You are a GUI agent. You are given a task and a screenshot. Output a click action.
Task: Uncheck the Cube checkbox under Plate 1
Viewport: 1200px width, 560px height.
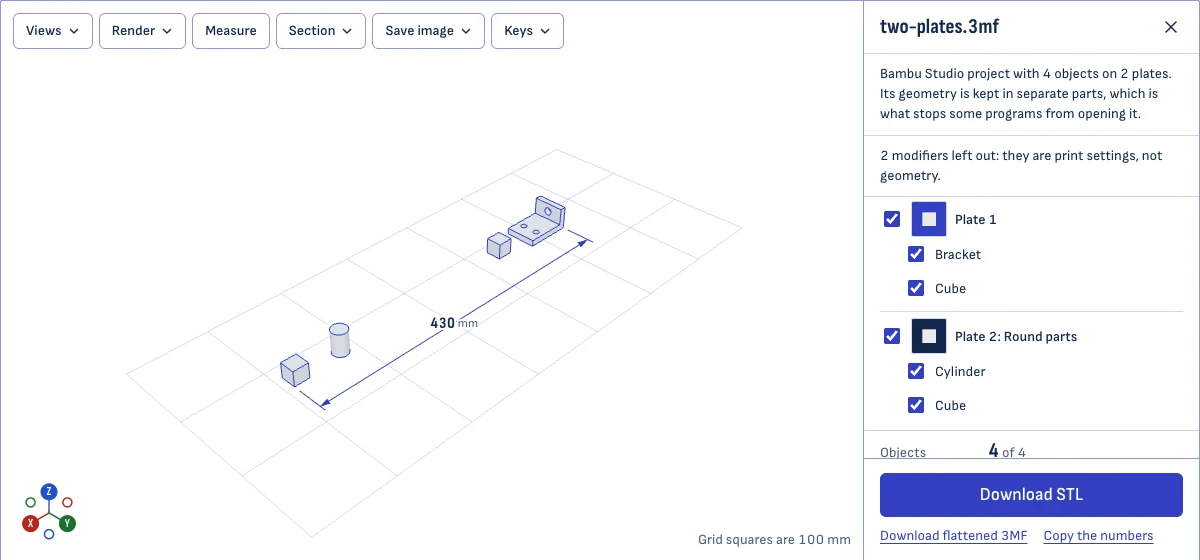click(915, 288)
